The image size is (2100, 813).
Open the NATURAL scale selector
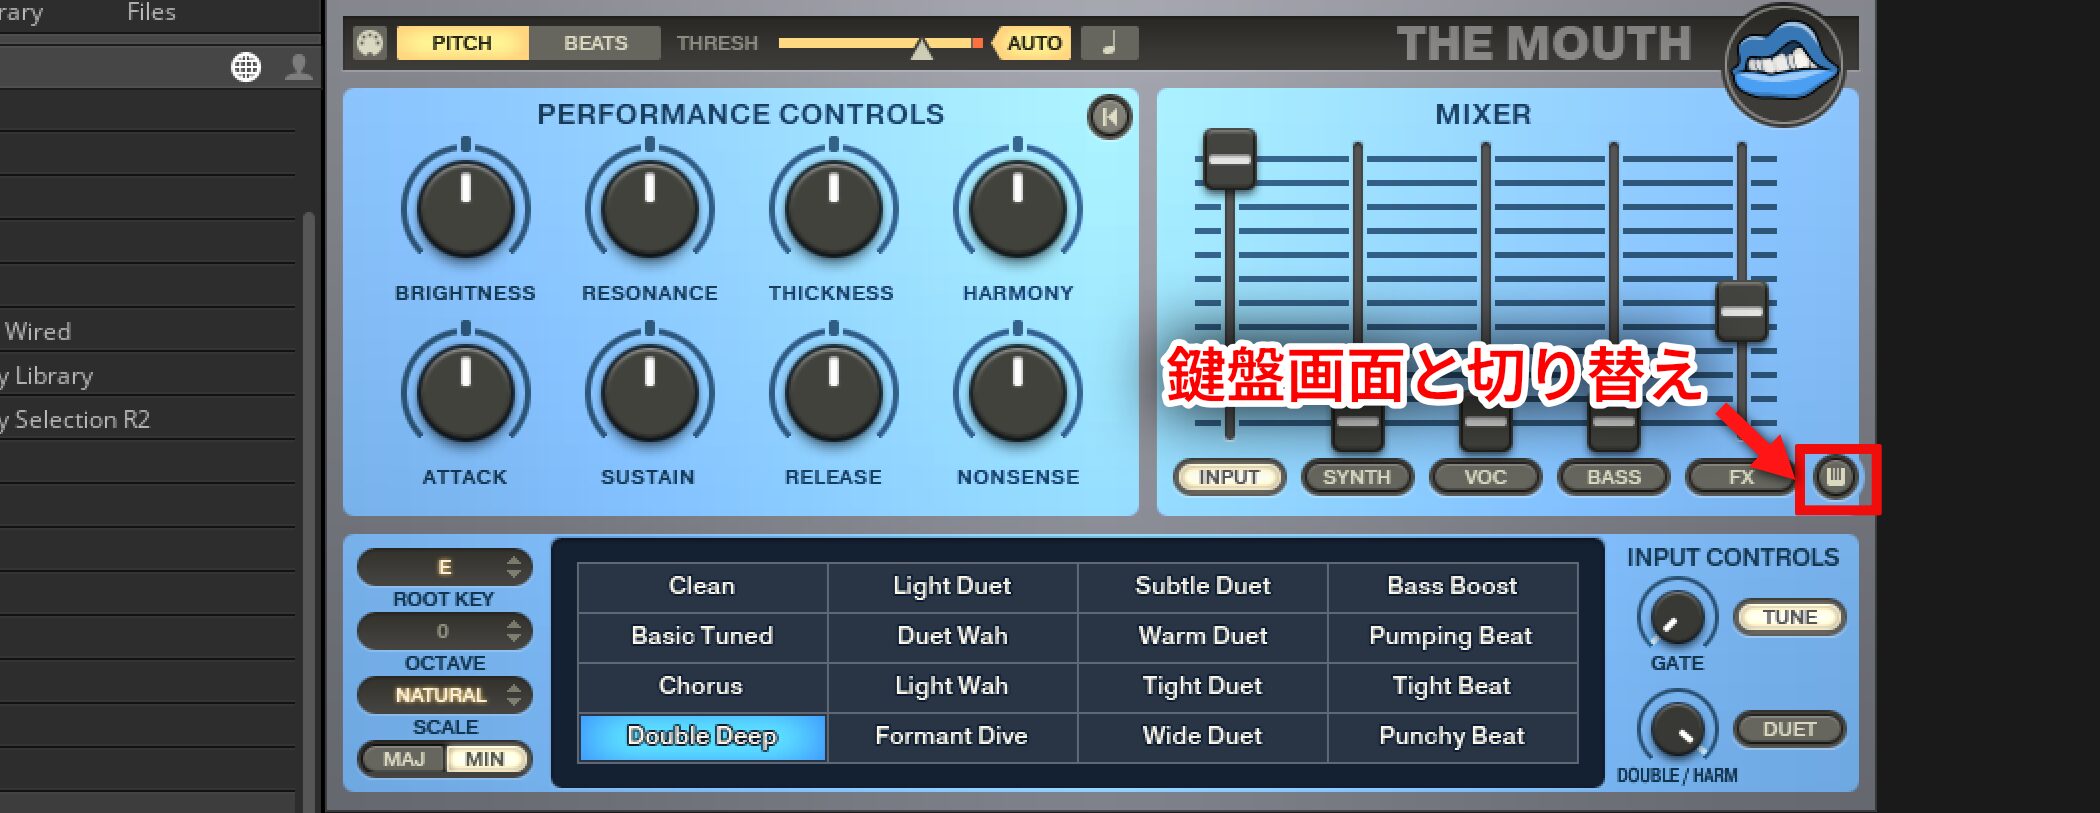[444, 695]
